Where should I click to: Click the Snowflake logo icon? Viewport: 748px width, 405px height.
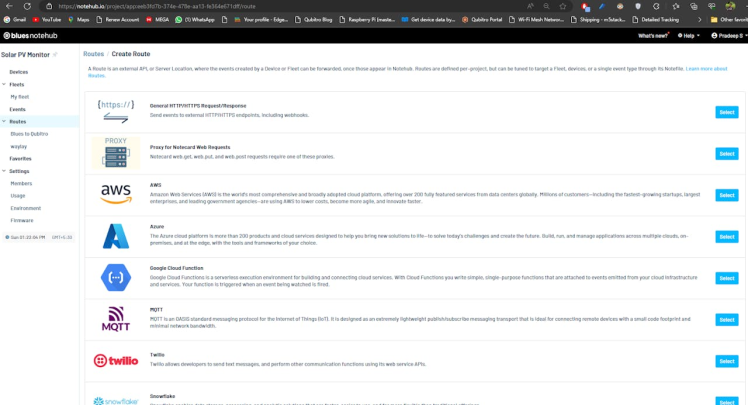(x=116, y=401)
